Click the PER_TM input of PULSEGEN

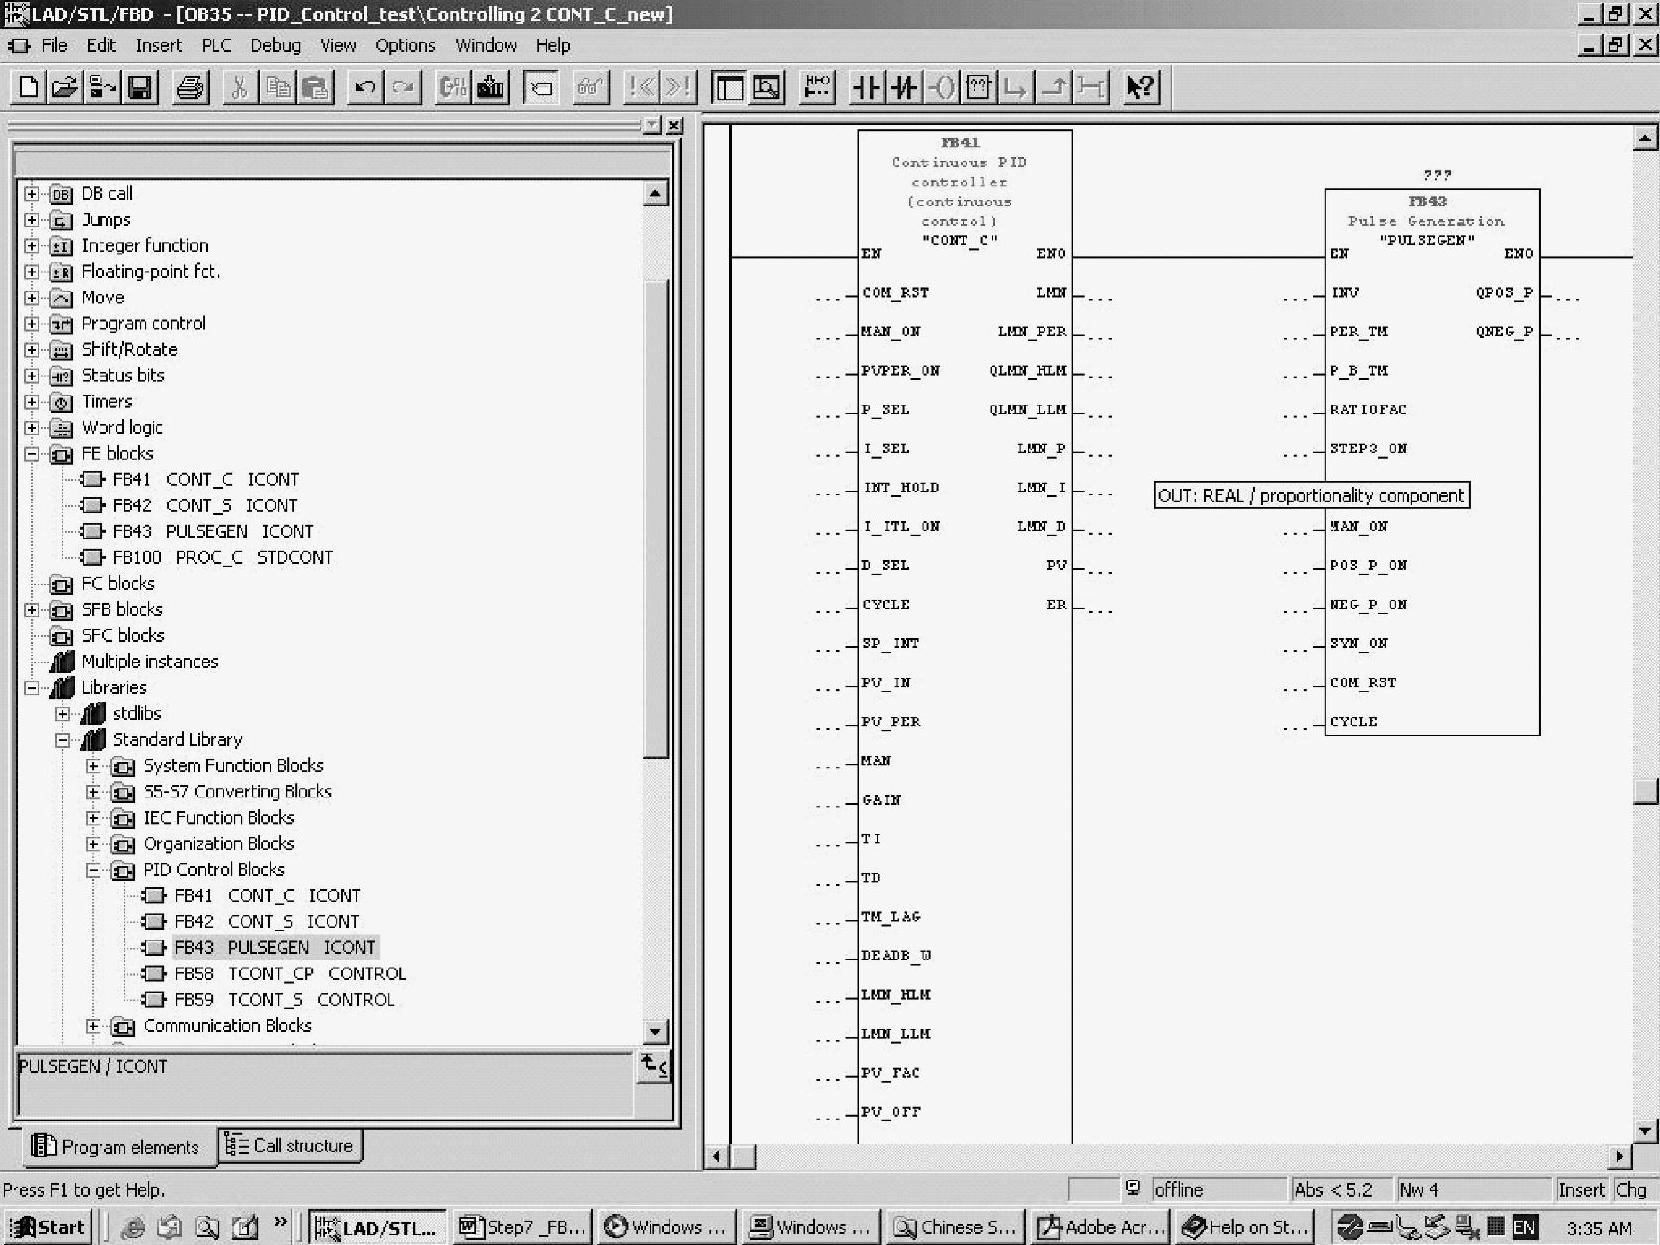(x=1359, y=331)
